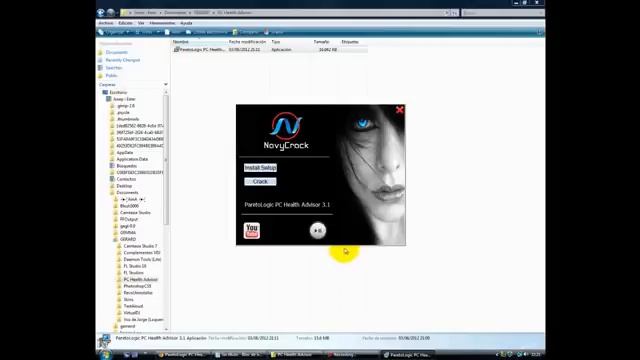Image resolution: width=640 pixels, height=360 pixels.
Task: Close the NavyCrack dialog with red X
Action: 400,110
